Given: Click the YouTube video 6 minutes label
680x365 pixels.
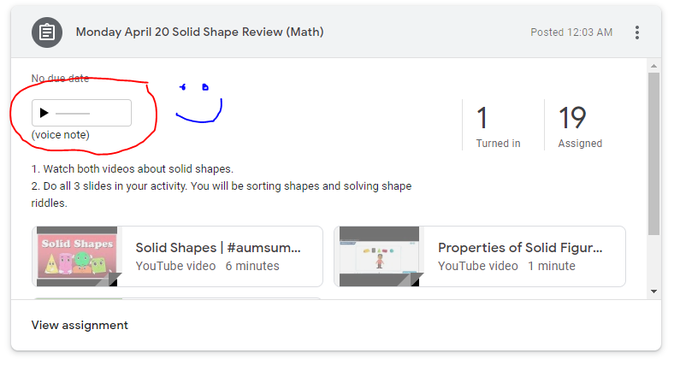Looking at the screenshot, I should coord(207,266).
